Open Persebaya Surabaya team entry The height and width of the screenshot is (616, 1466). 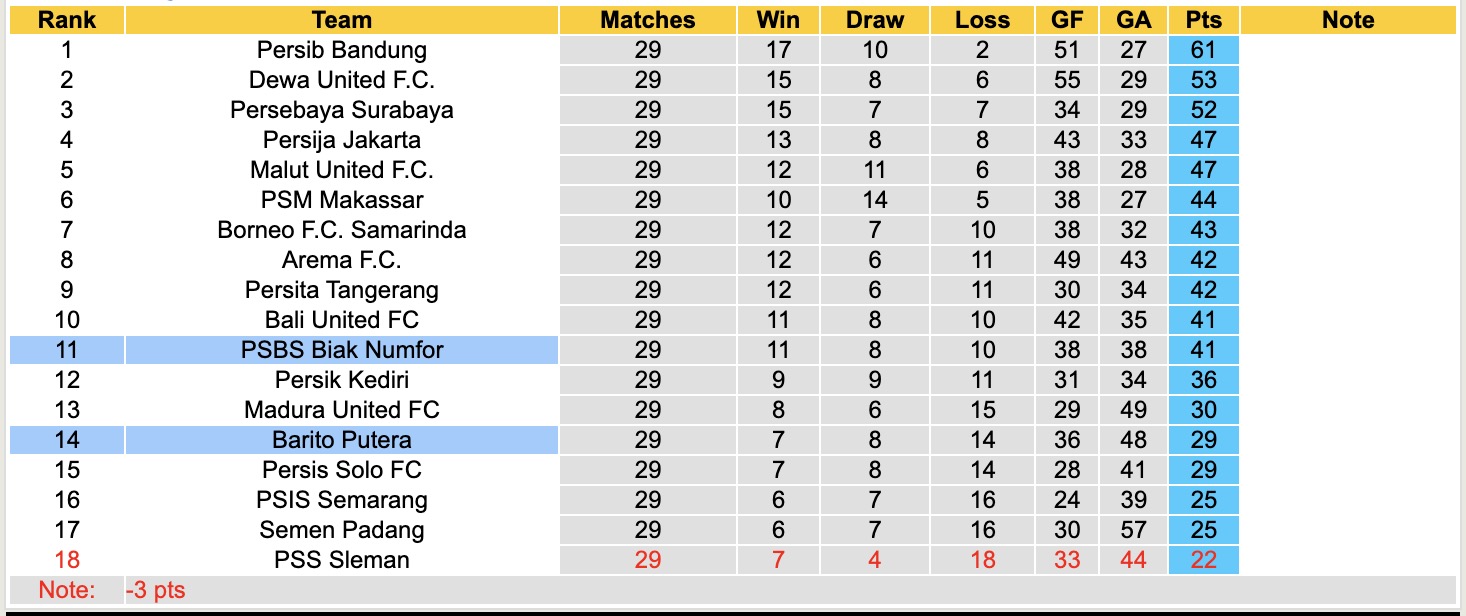coord(342,110)
